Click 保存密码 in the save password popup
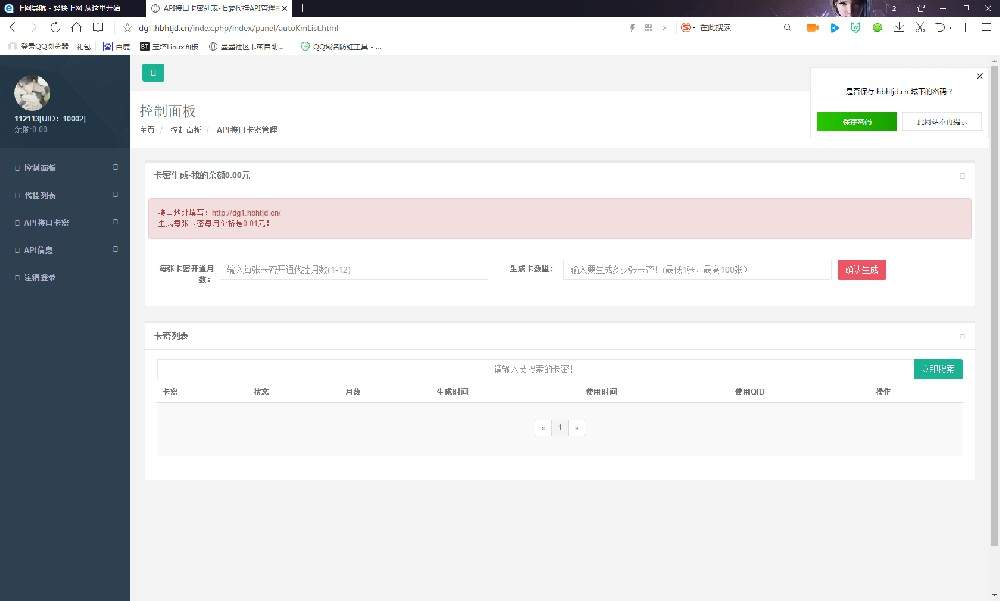1000x601 pixels. point(857,121)
